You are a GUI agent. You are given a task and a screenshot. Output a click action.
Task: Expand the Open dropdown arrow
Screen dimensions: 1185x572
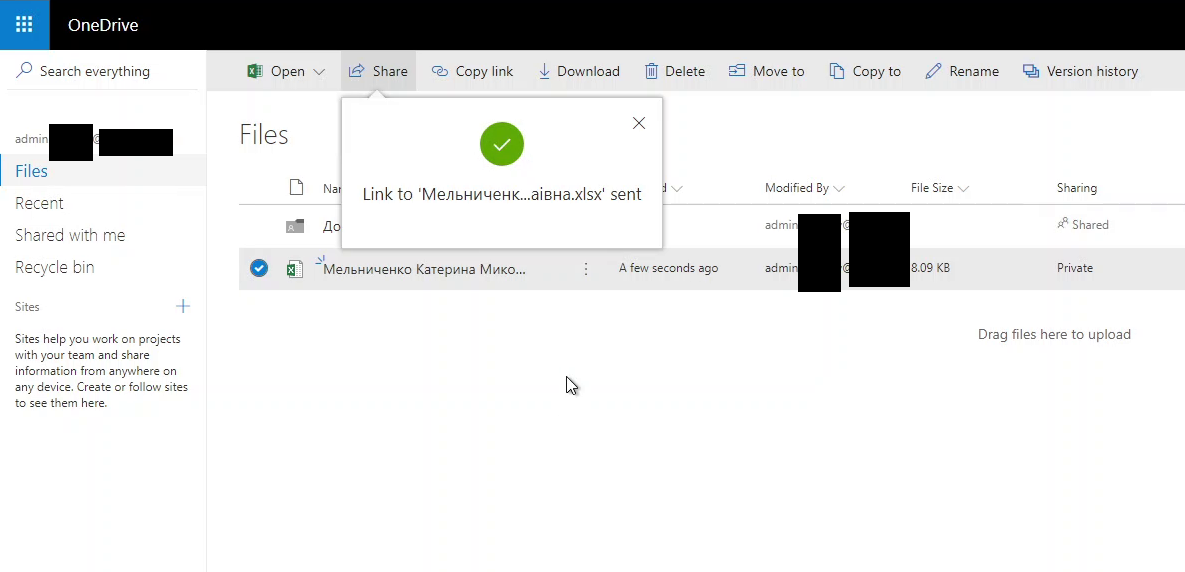click(x=319, y=72)
